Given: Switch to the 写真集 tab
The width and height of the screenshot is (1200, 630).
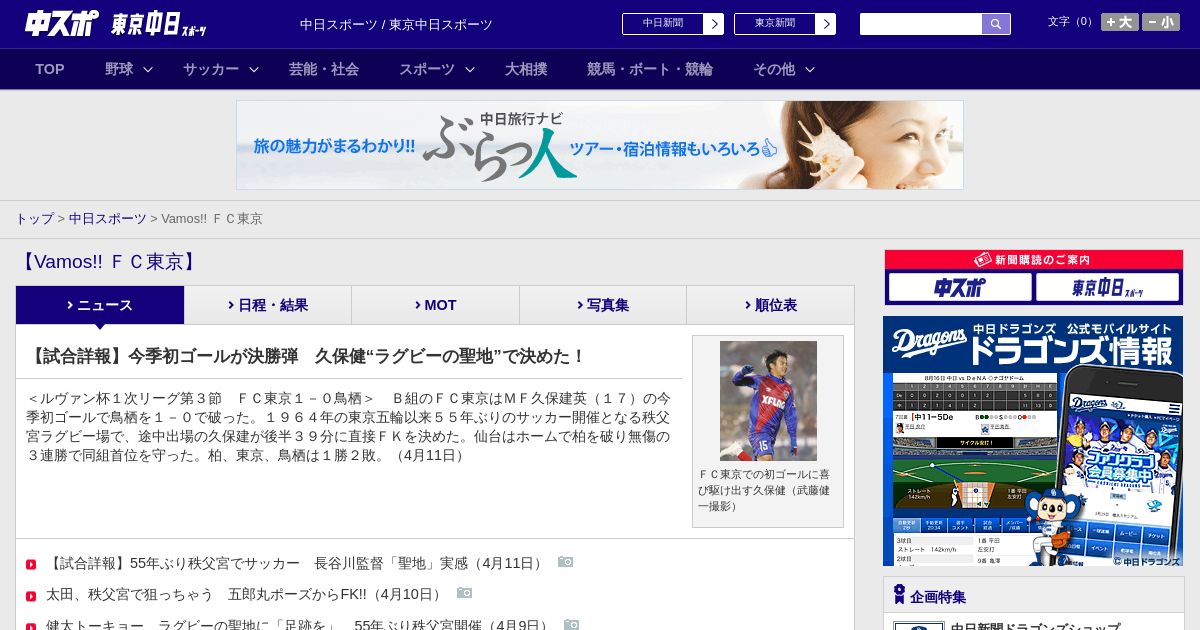Looking at the screenshot, I should click(x=603, y=305).
